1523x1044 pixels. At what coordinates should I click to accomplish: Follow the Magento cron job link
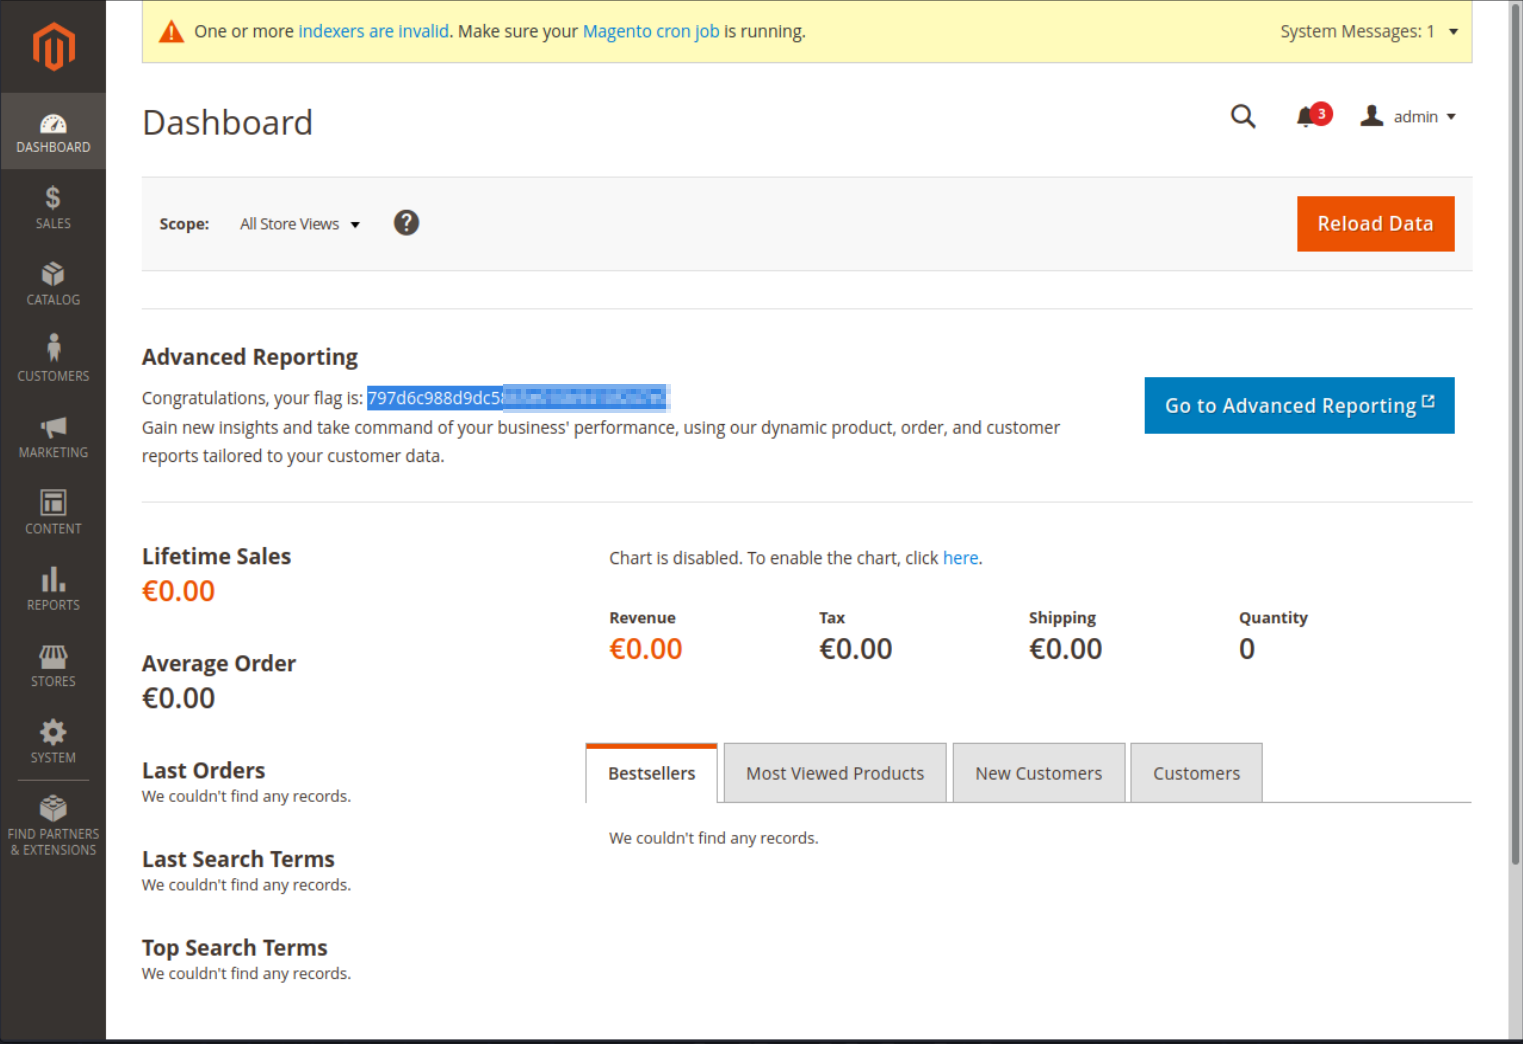coord(651,31)
